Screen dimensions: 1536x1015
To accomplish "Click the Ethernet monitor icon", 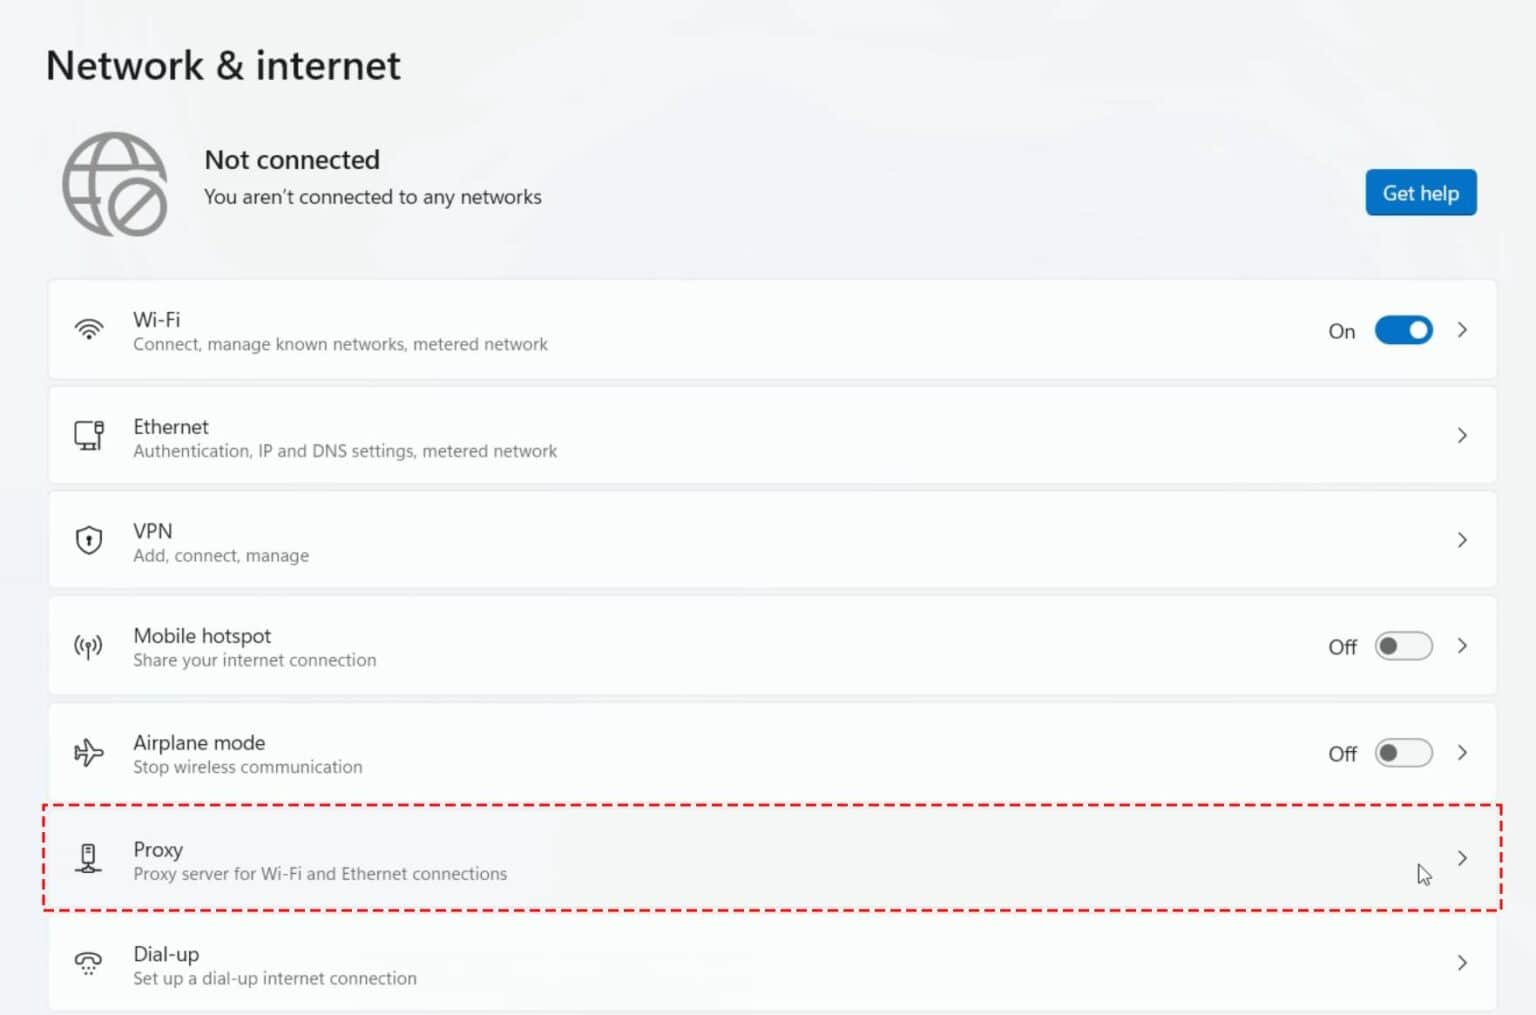I will click(89, 435).
